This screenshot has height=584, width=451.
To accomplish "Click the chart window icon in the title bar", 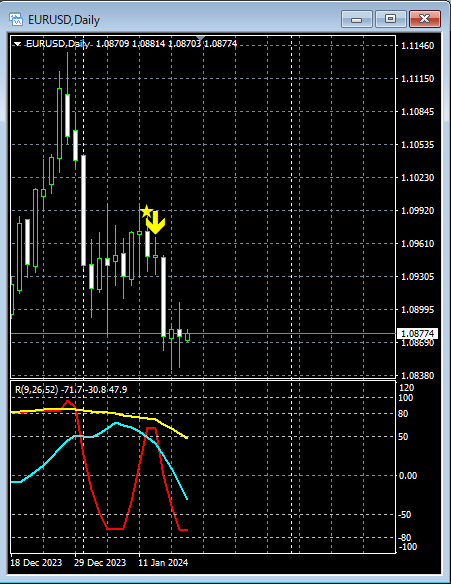I will (16, 19).
